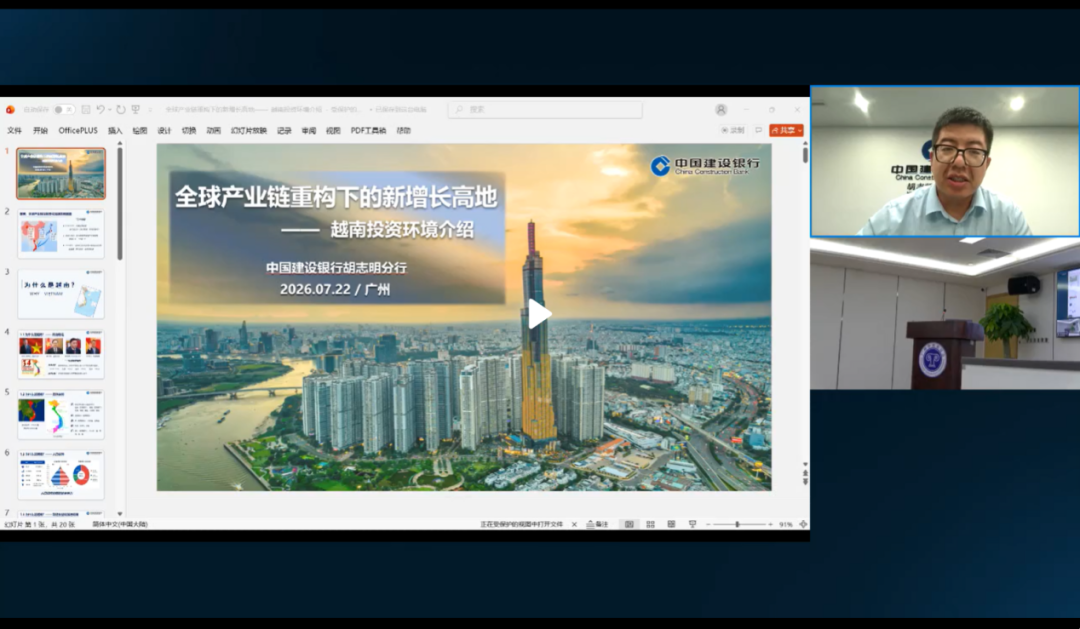This screenshot has height=629, width=1080.
Task: Select the 设计 ribbon tab
Action: (x=164, y=130)
